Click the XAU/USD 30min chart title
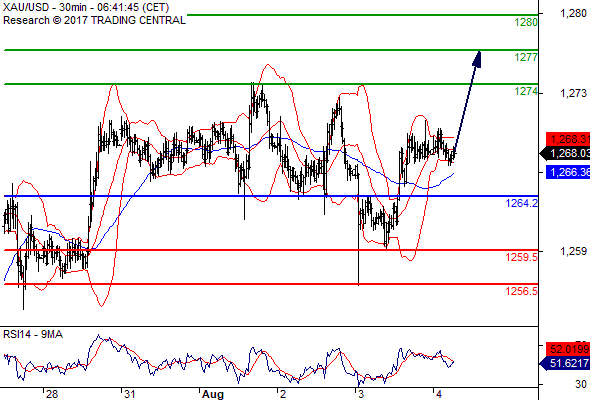The height and width of the screenshot is (400, 590). 86,7
